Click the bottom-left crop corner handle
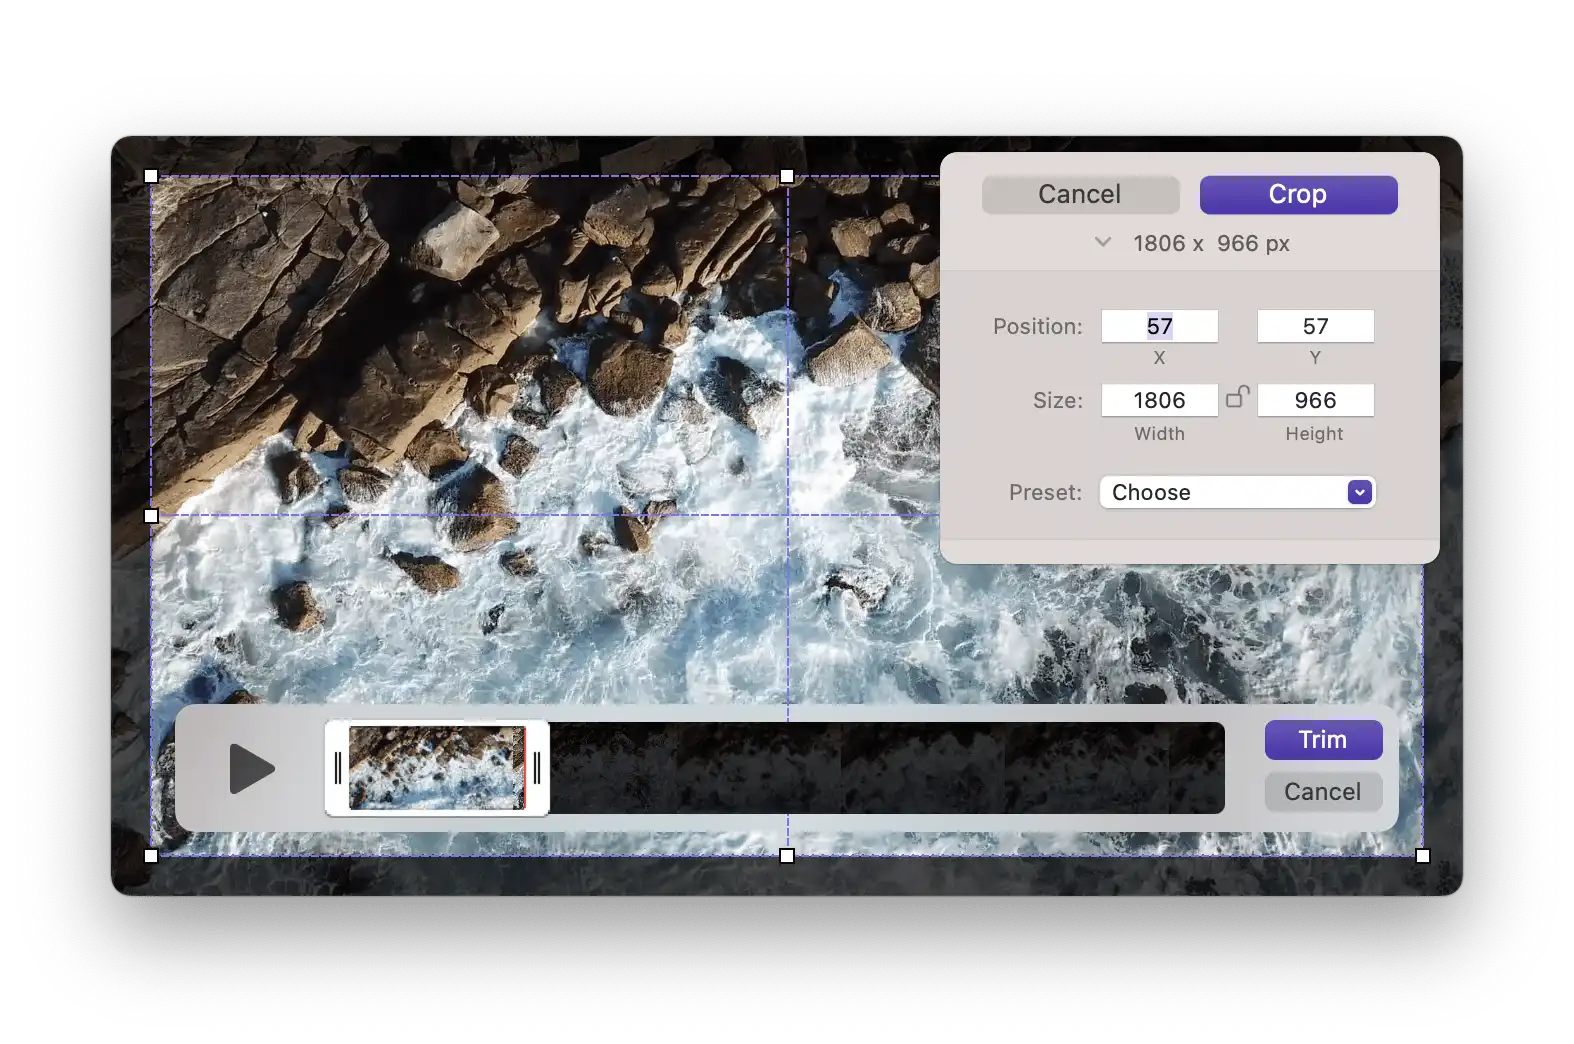The width and height of the screenshot is (1574, 1044). 151,856
